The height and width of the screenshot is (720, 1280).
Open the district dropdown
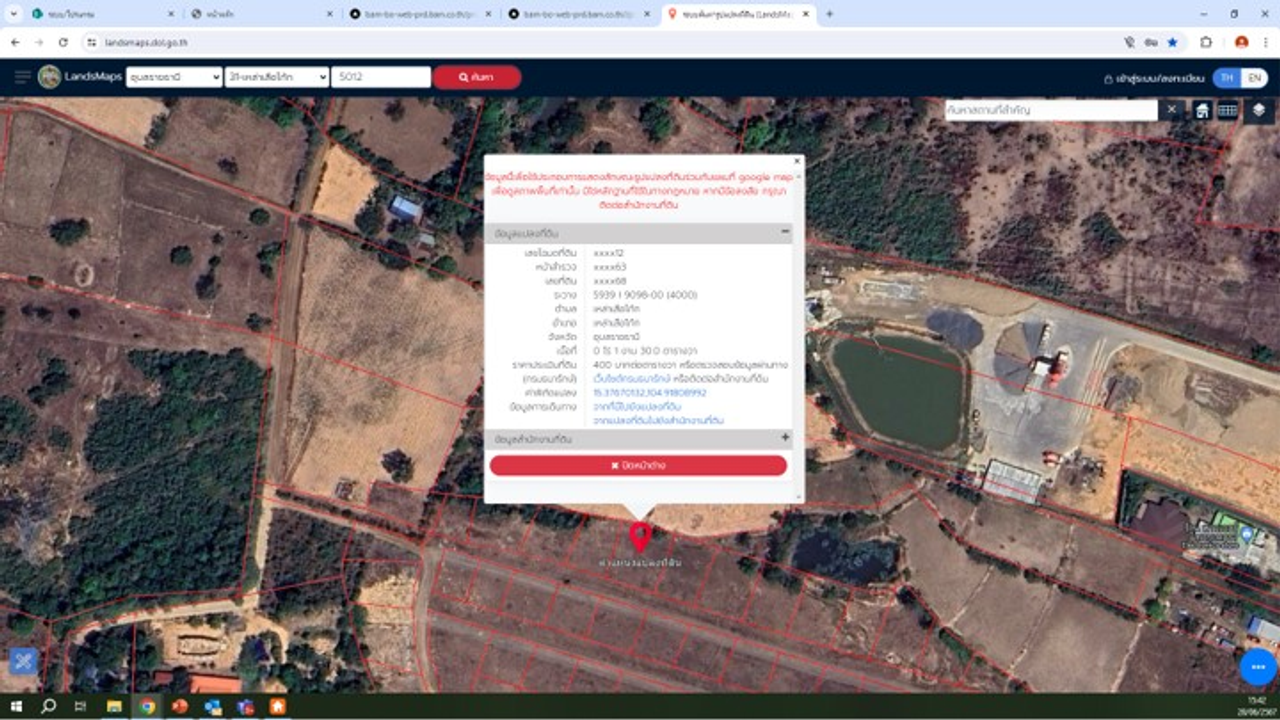pos(277,77)
